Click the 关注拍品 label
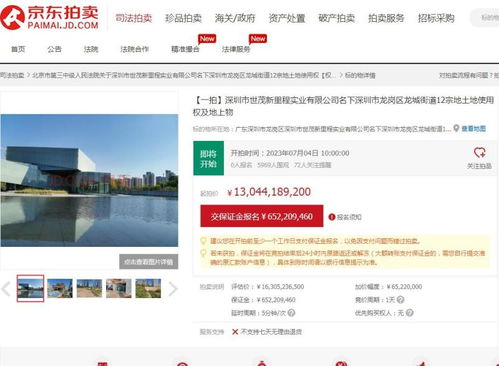499x366 pixels. coord(479,166)
